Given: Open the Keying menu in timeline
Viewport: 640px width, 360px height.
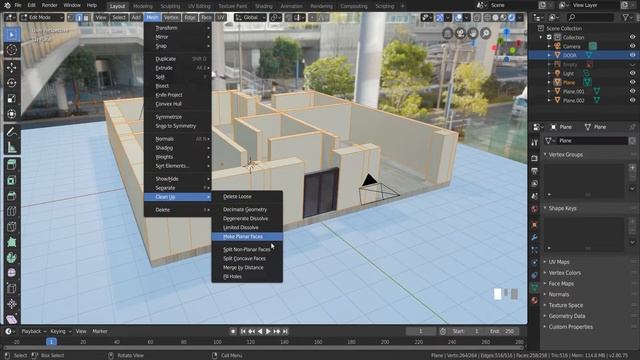Looking at the screenshot, I should click(60, 331).
